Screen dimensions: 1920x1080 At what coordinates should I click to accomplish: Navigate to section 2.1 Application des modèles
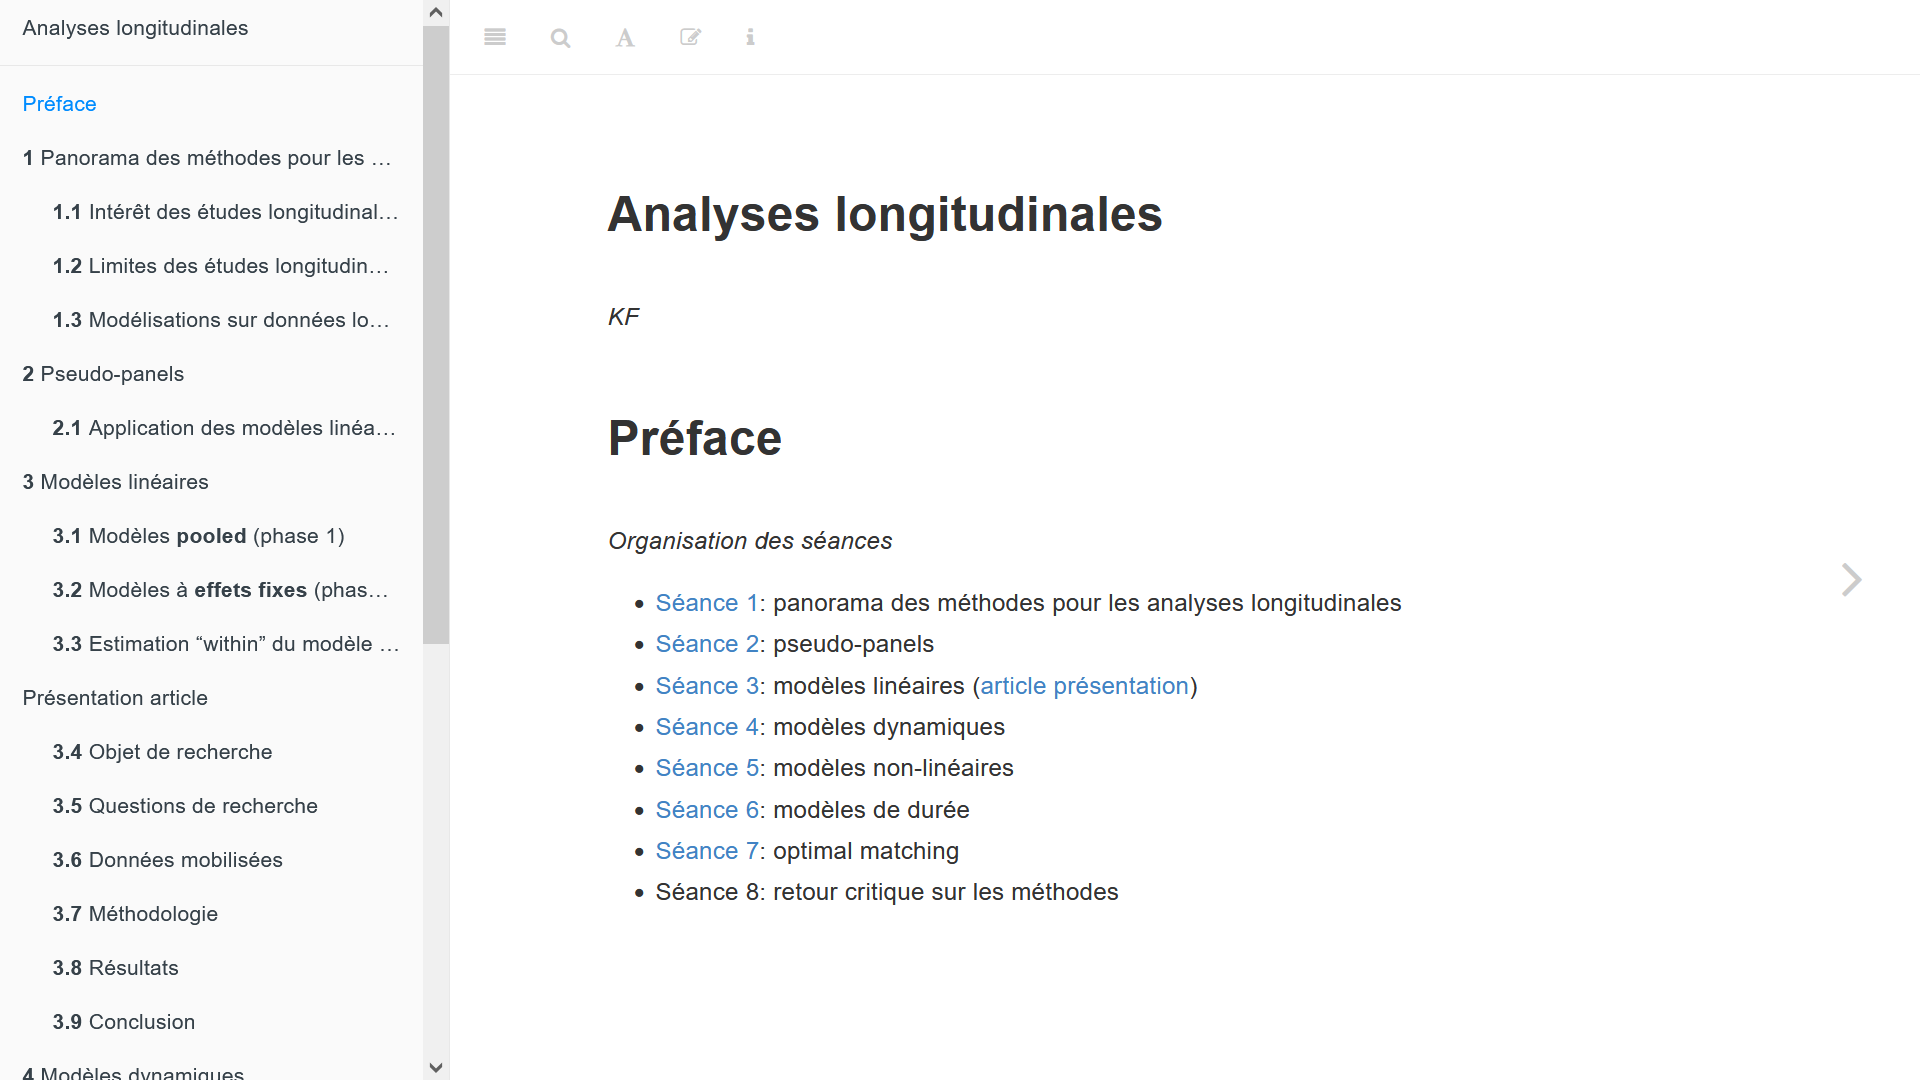(x=225, y=427)
